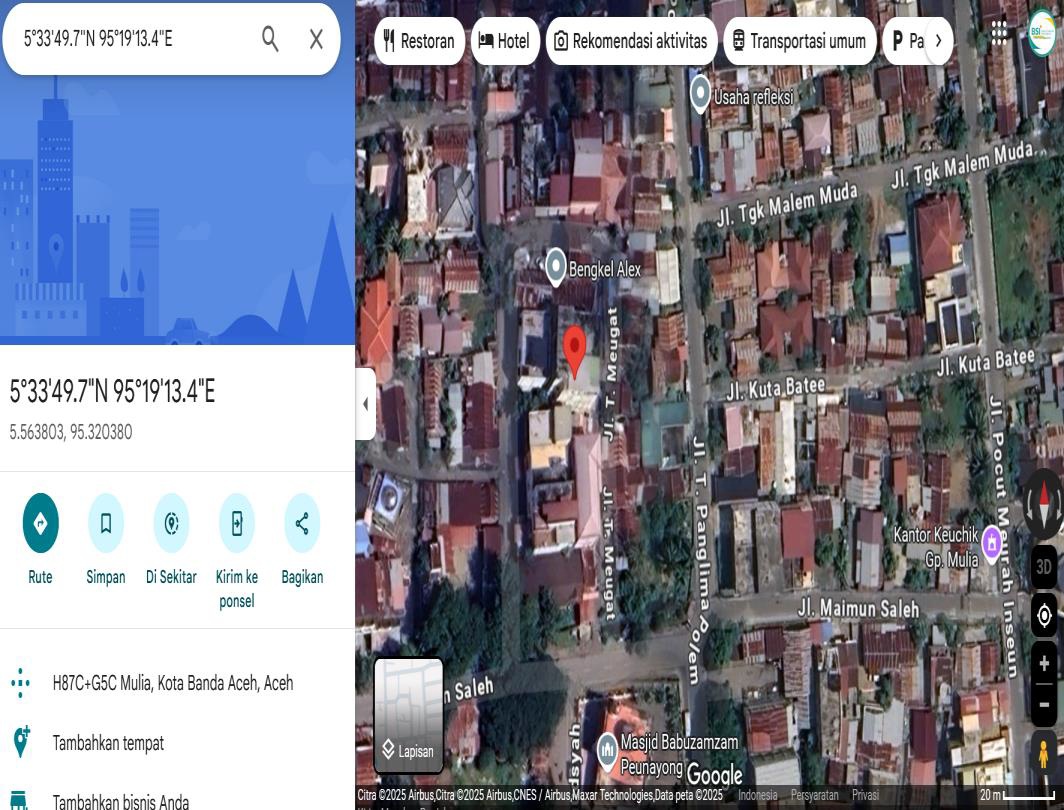1064x810 pixels.
Task: Collapse the side panel arrow
Action: (x=365, y=404)
